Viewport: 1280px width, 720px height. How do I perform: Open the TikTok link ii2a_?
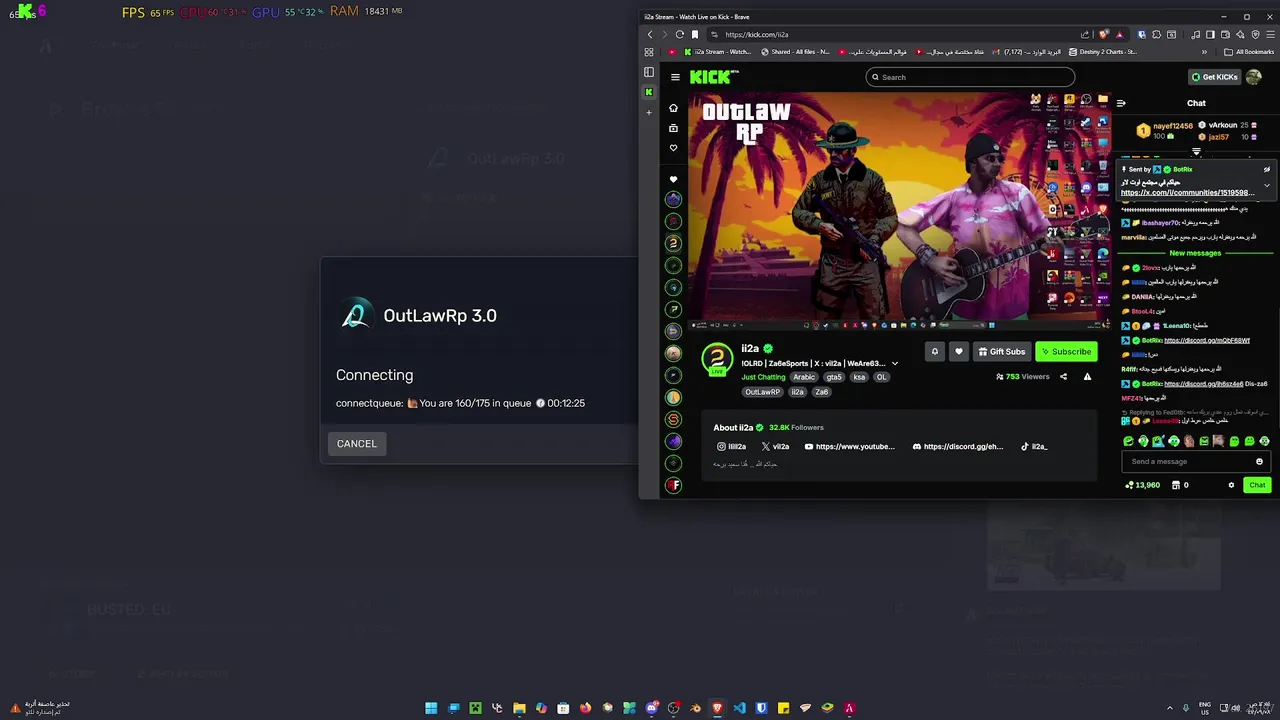[x=1034, y=447]
